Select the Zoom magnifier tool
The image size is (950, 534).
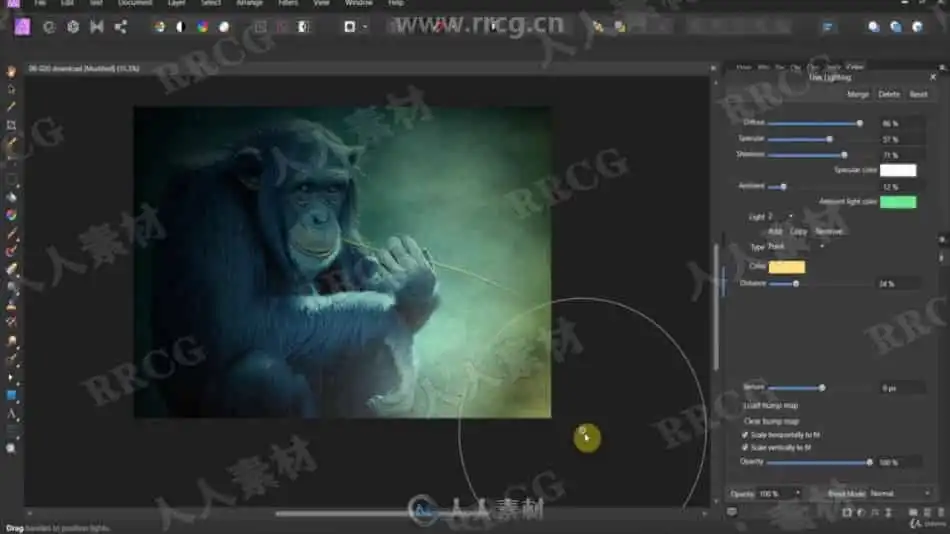[x=12, y=449]
